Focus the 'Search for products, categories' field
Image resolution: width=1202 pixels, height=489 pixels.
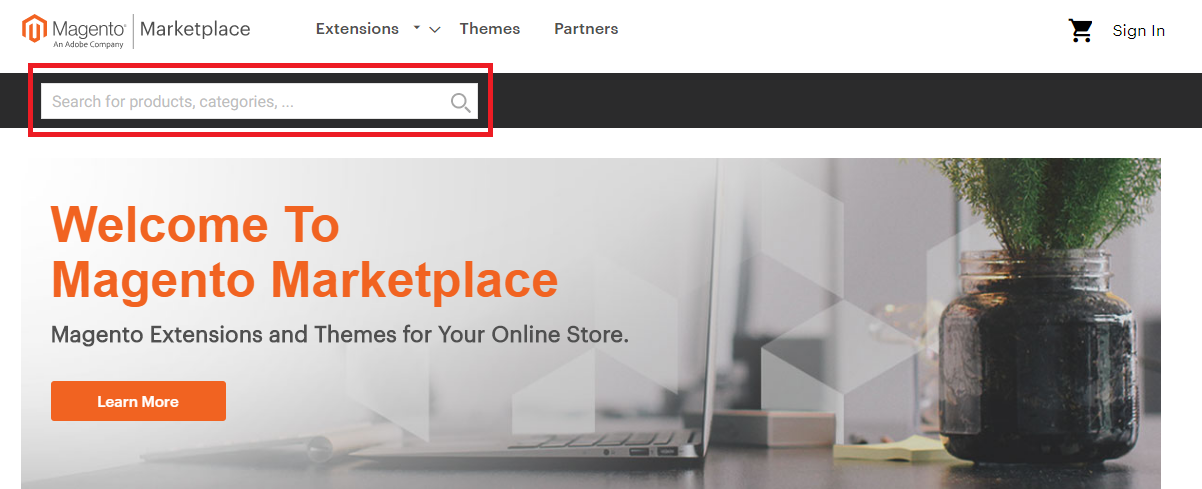click(x=259, y=101)
